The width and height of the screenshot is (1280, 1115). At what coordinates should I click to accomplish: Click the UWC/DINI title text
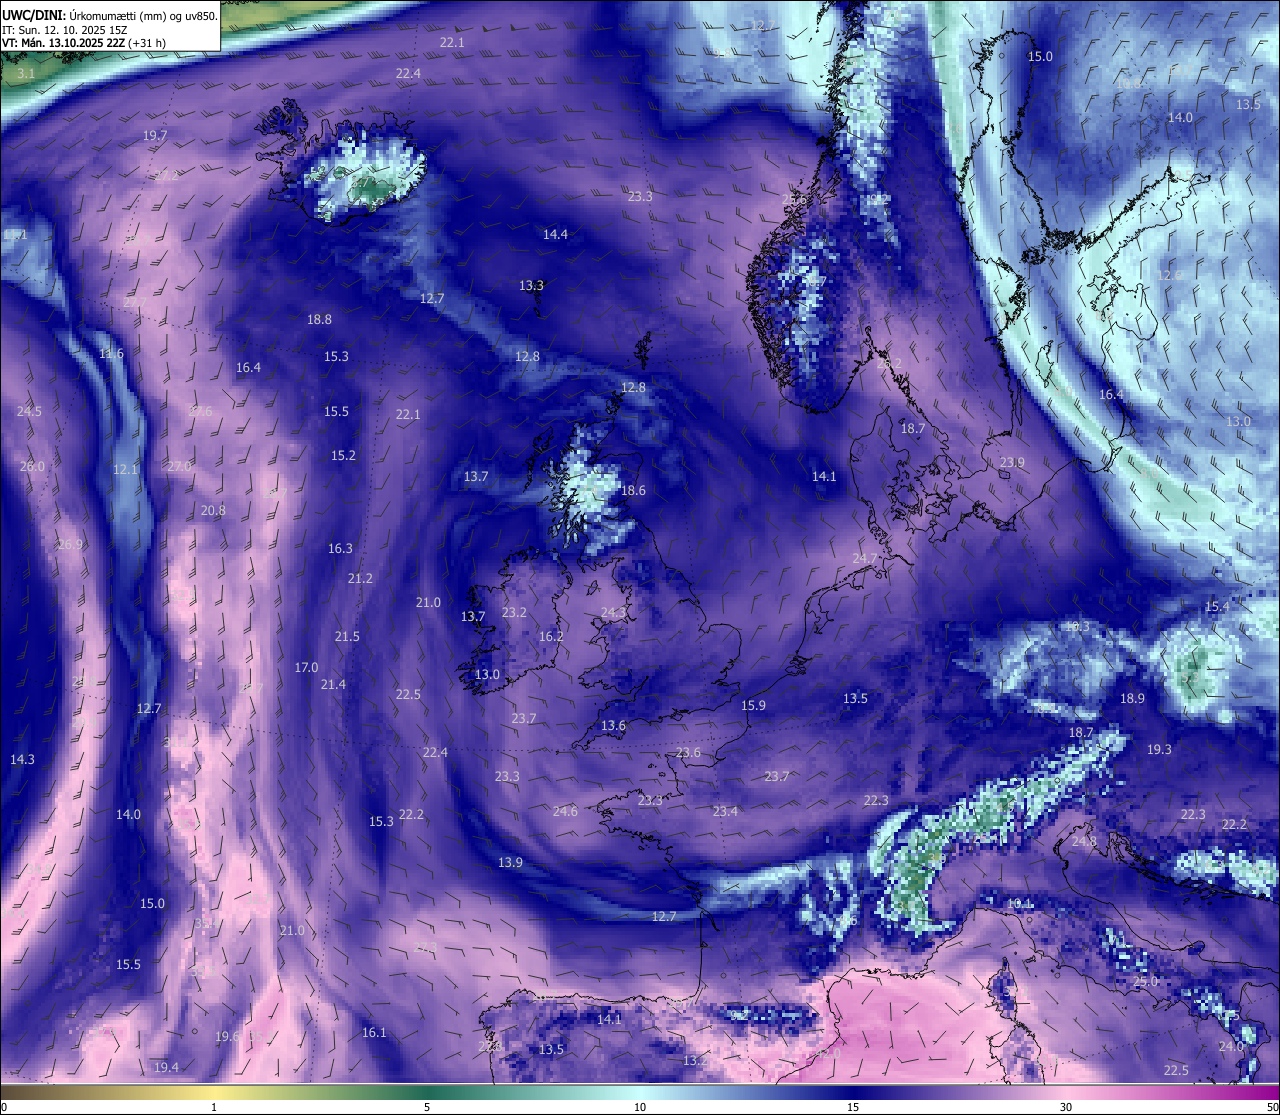[x=32, y=15]
